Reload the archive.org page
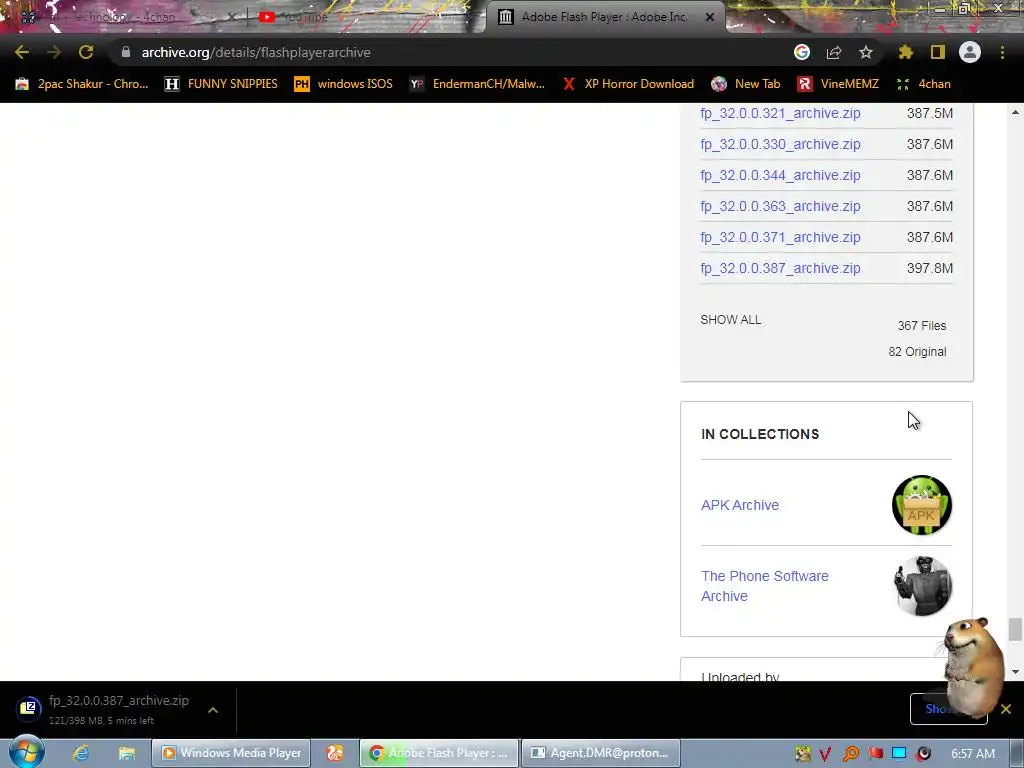1024x768 pixels. (x=86, y=52)
